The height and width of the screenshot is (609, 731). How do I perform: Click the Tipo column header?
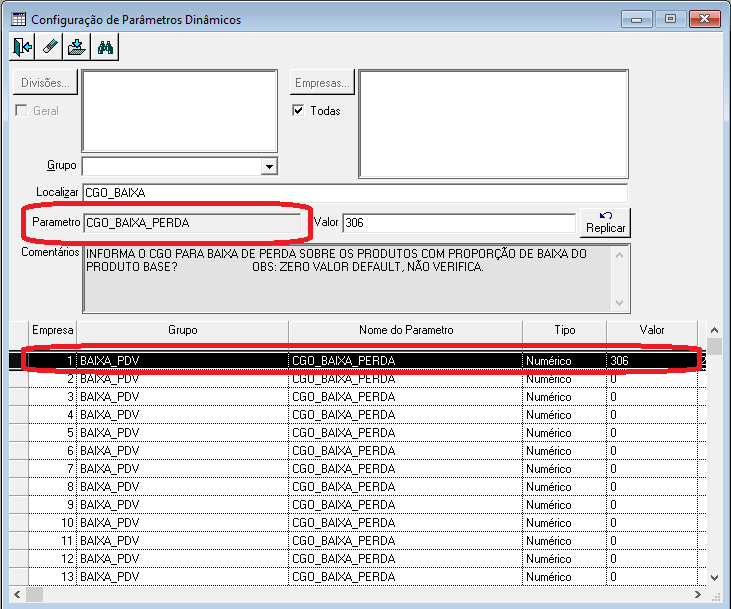(x=565, y=330)
